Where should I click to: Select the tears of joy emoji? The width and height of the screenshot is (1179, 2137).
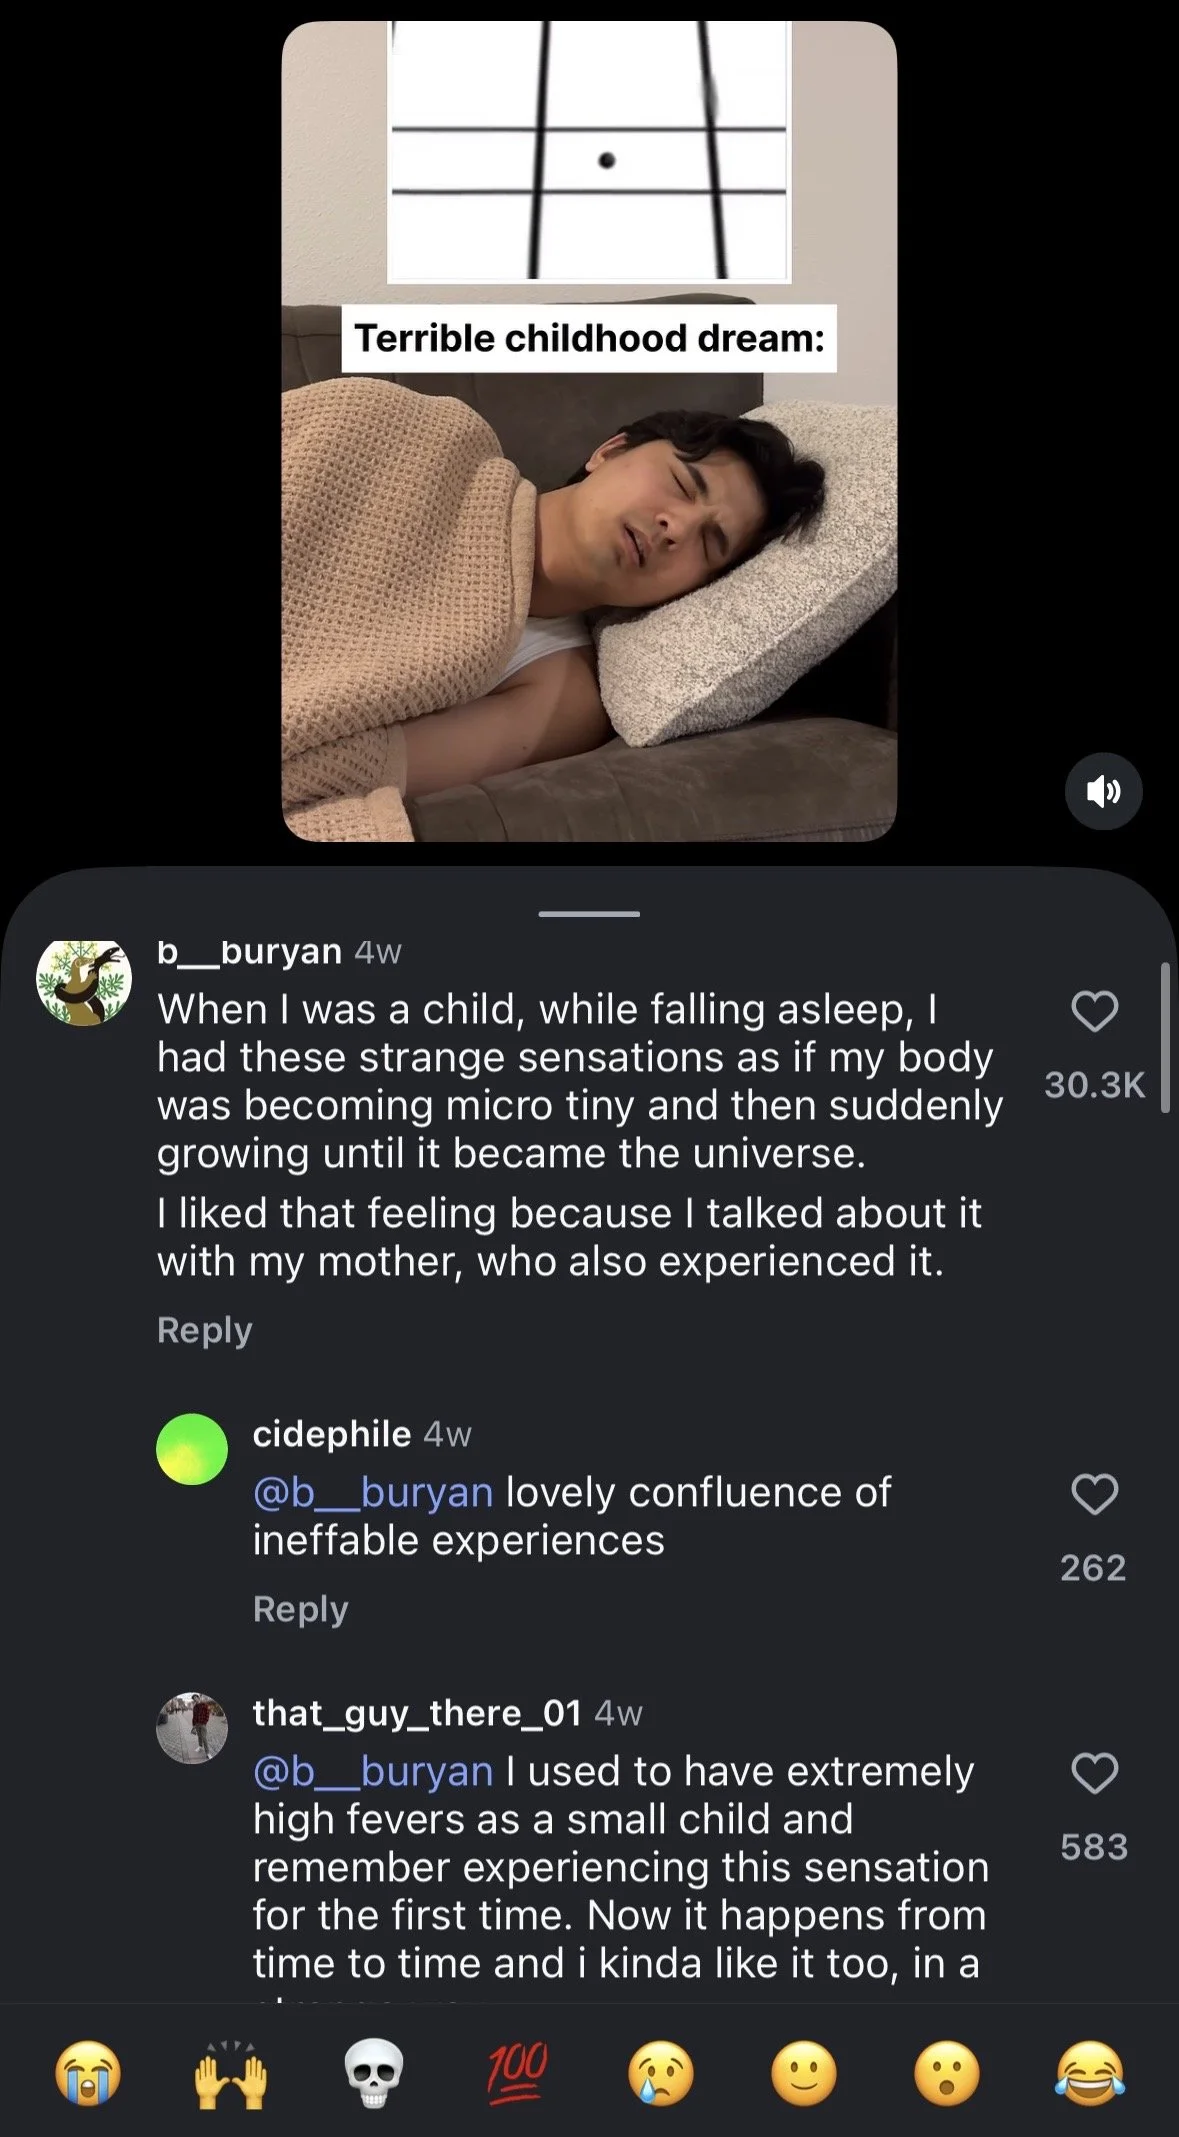1090,2073
